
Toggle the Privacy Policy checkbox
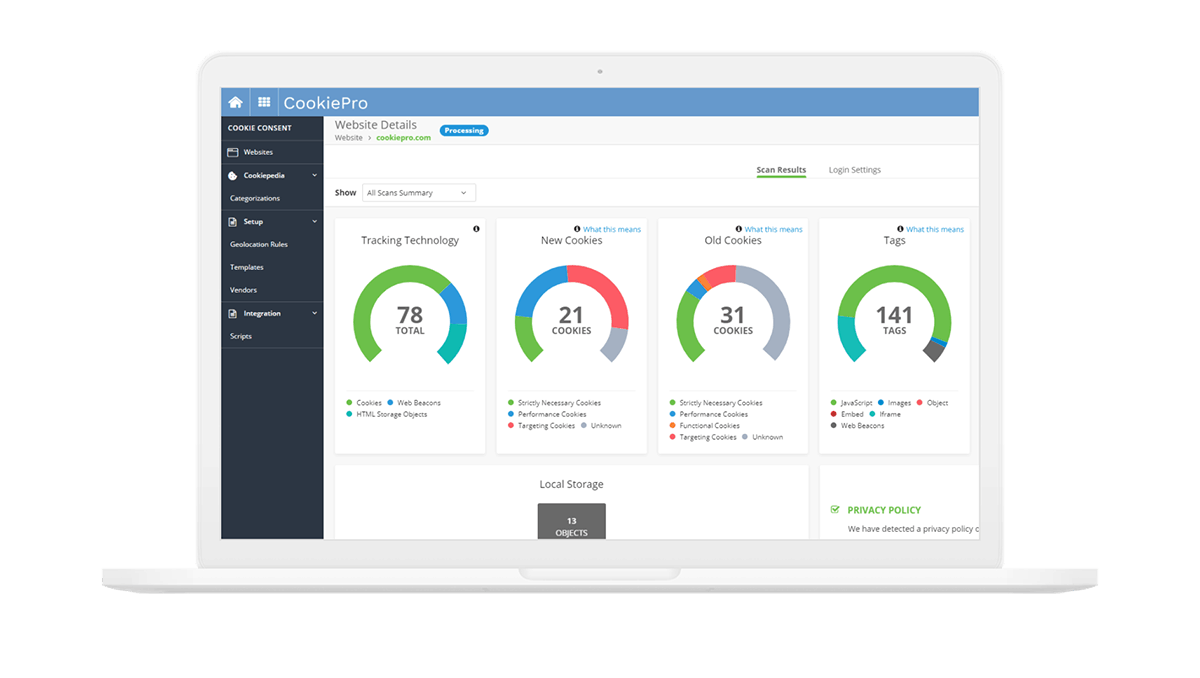[x=835, y=509]
